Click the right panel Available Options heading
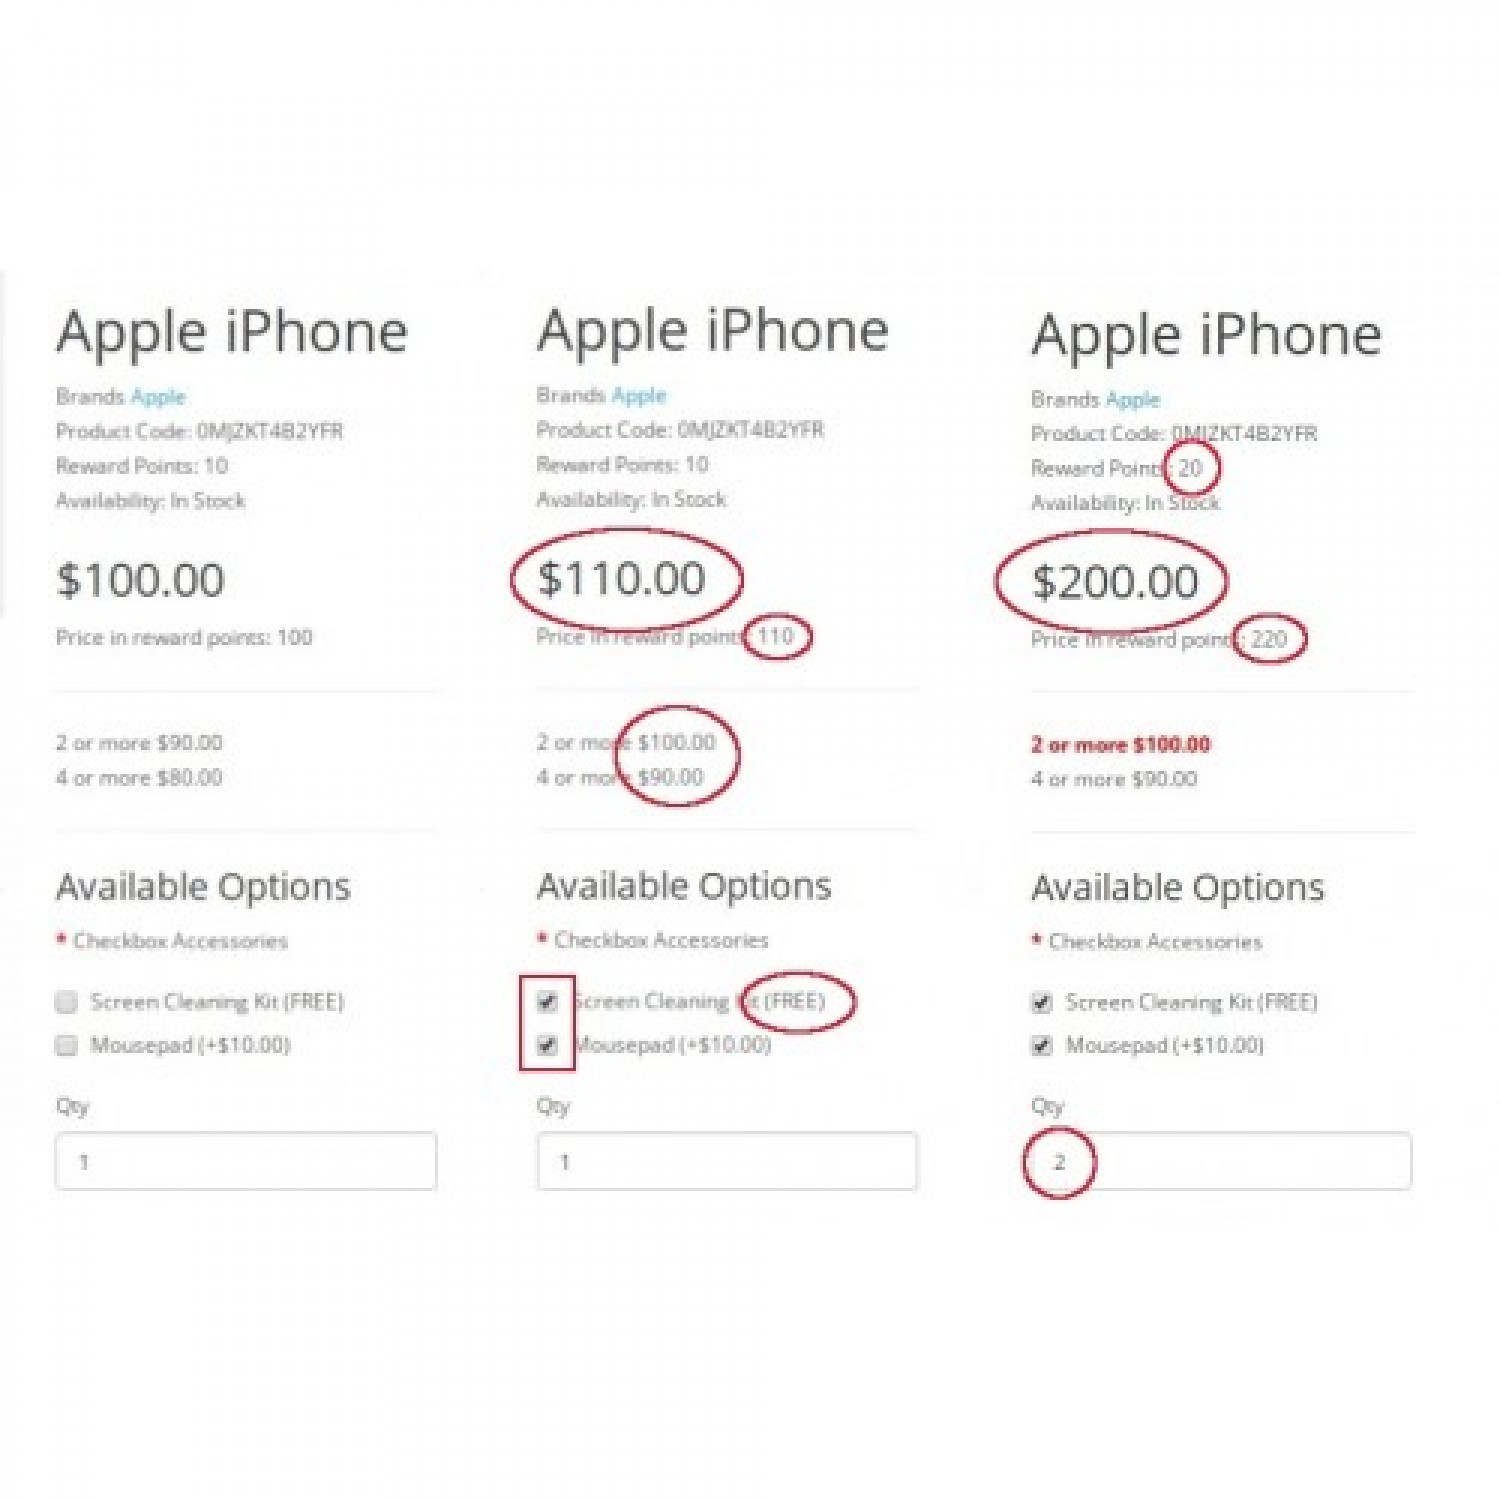1500x1500 pixels. [1178, 887]
